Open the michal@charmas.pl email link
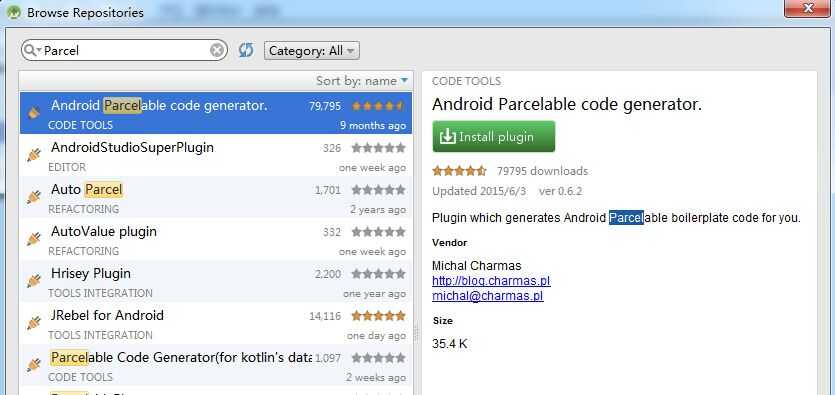The width and height of the screenshot is (835, 395). pyautogui.click(x=487, y=296)
